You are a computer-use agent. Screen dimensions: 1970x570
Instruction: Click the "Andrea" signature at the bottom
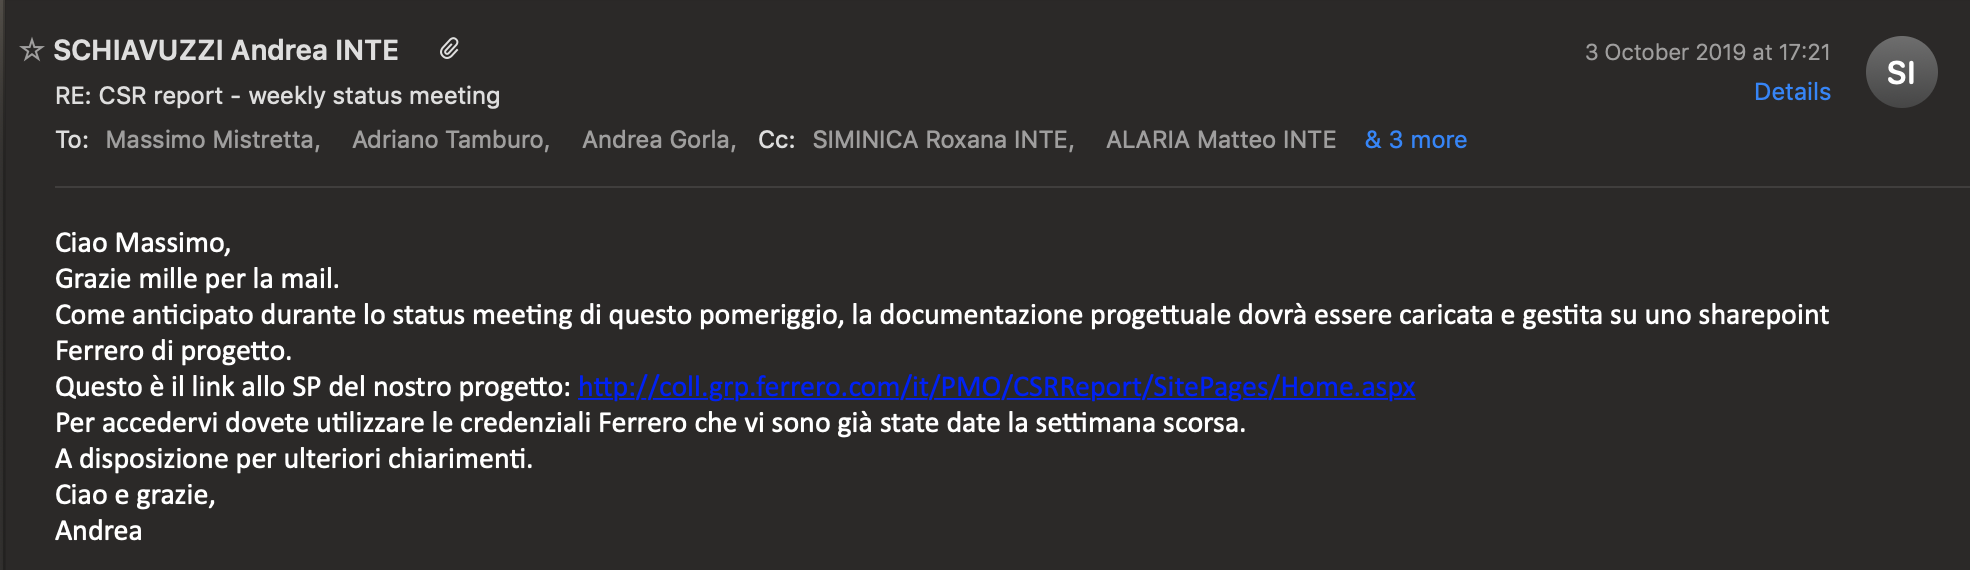pyautogui.click(x=98, y=531)
